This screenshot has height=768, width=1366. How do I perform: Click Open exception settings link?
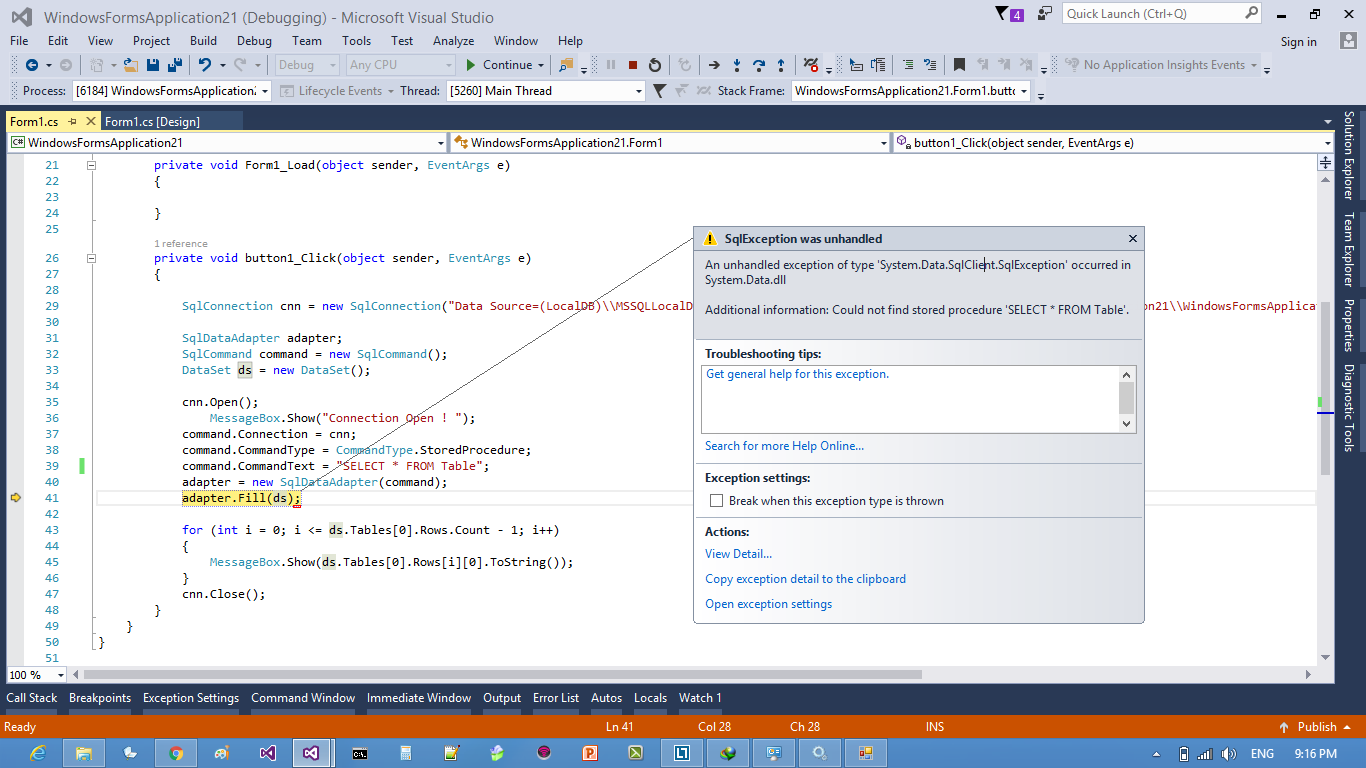click(x=768, y=604)
